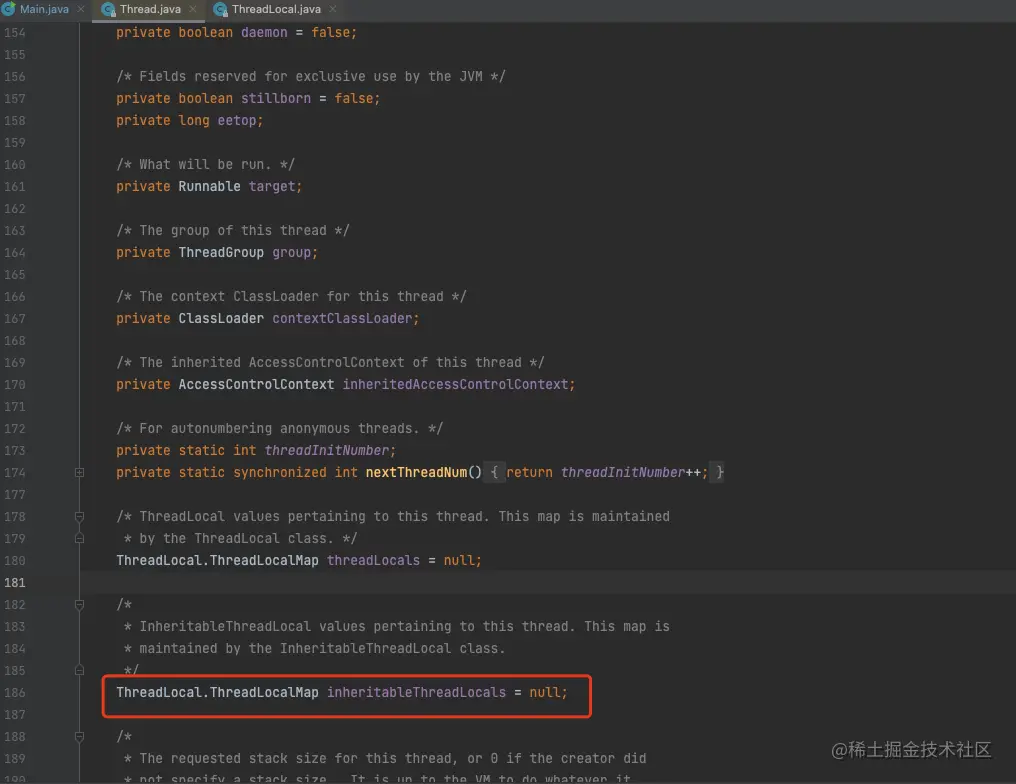Click the 'stillborn' field name
The image size is (1016, 784).
pos(275,98)
